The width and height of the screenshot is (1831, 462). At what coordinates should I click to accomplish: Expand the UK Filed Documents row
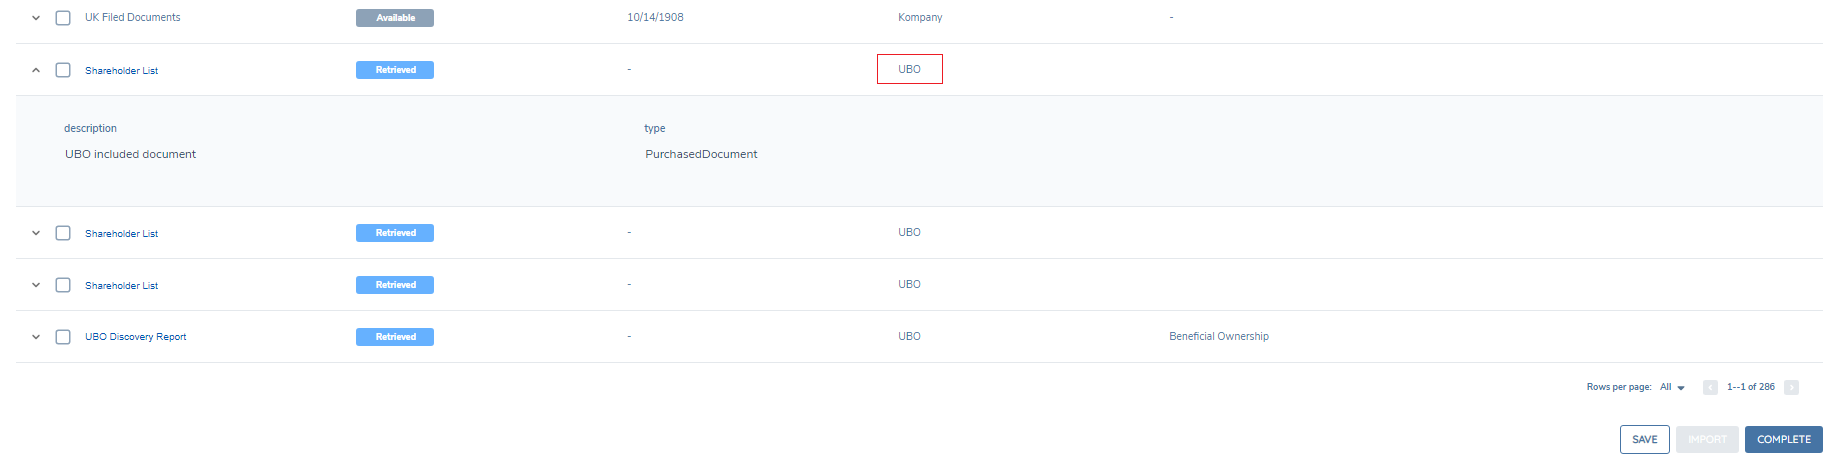pos(36,18)
